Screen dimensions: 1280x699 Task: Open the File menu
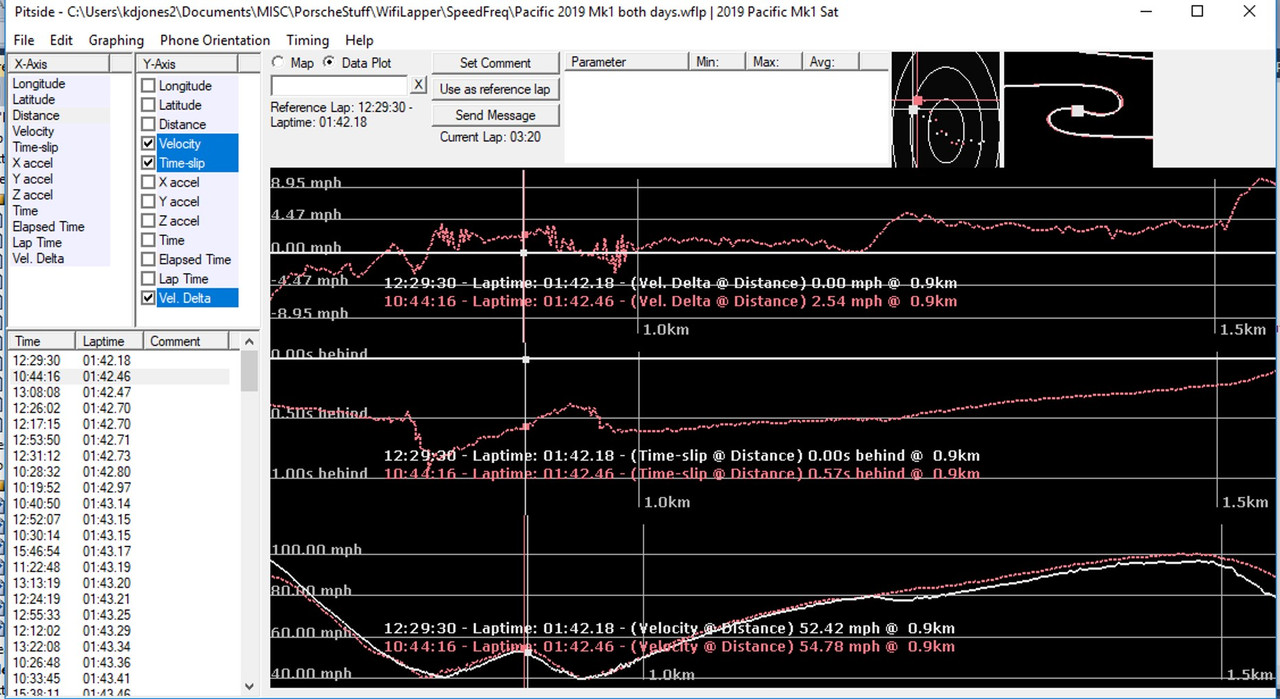(x=24, y=40)
